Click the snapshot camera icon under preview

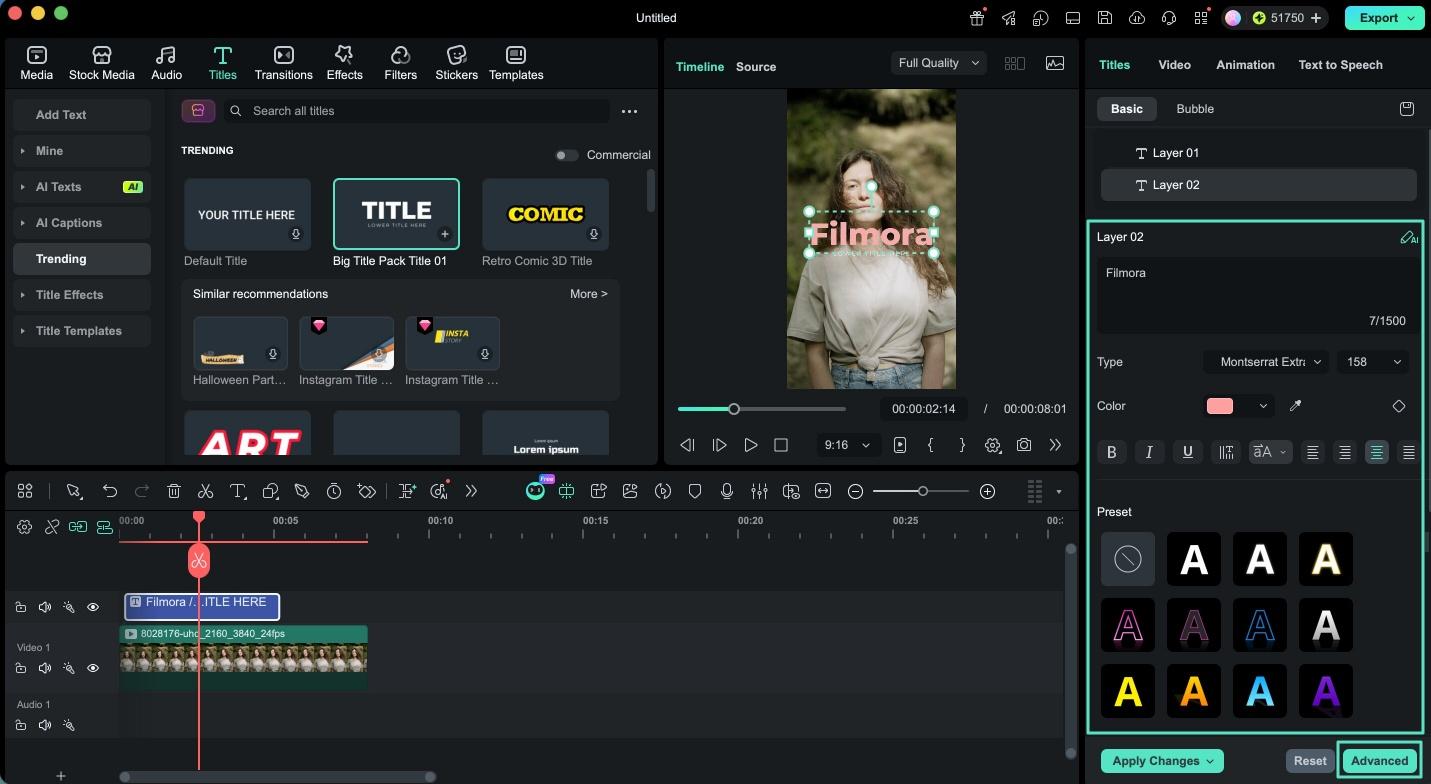1024,445
